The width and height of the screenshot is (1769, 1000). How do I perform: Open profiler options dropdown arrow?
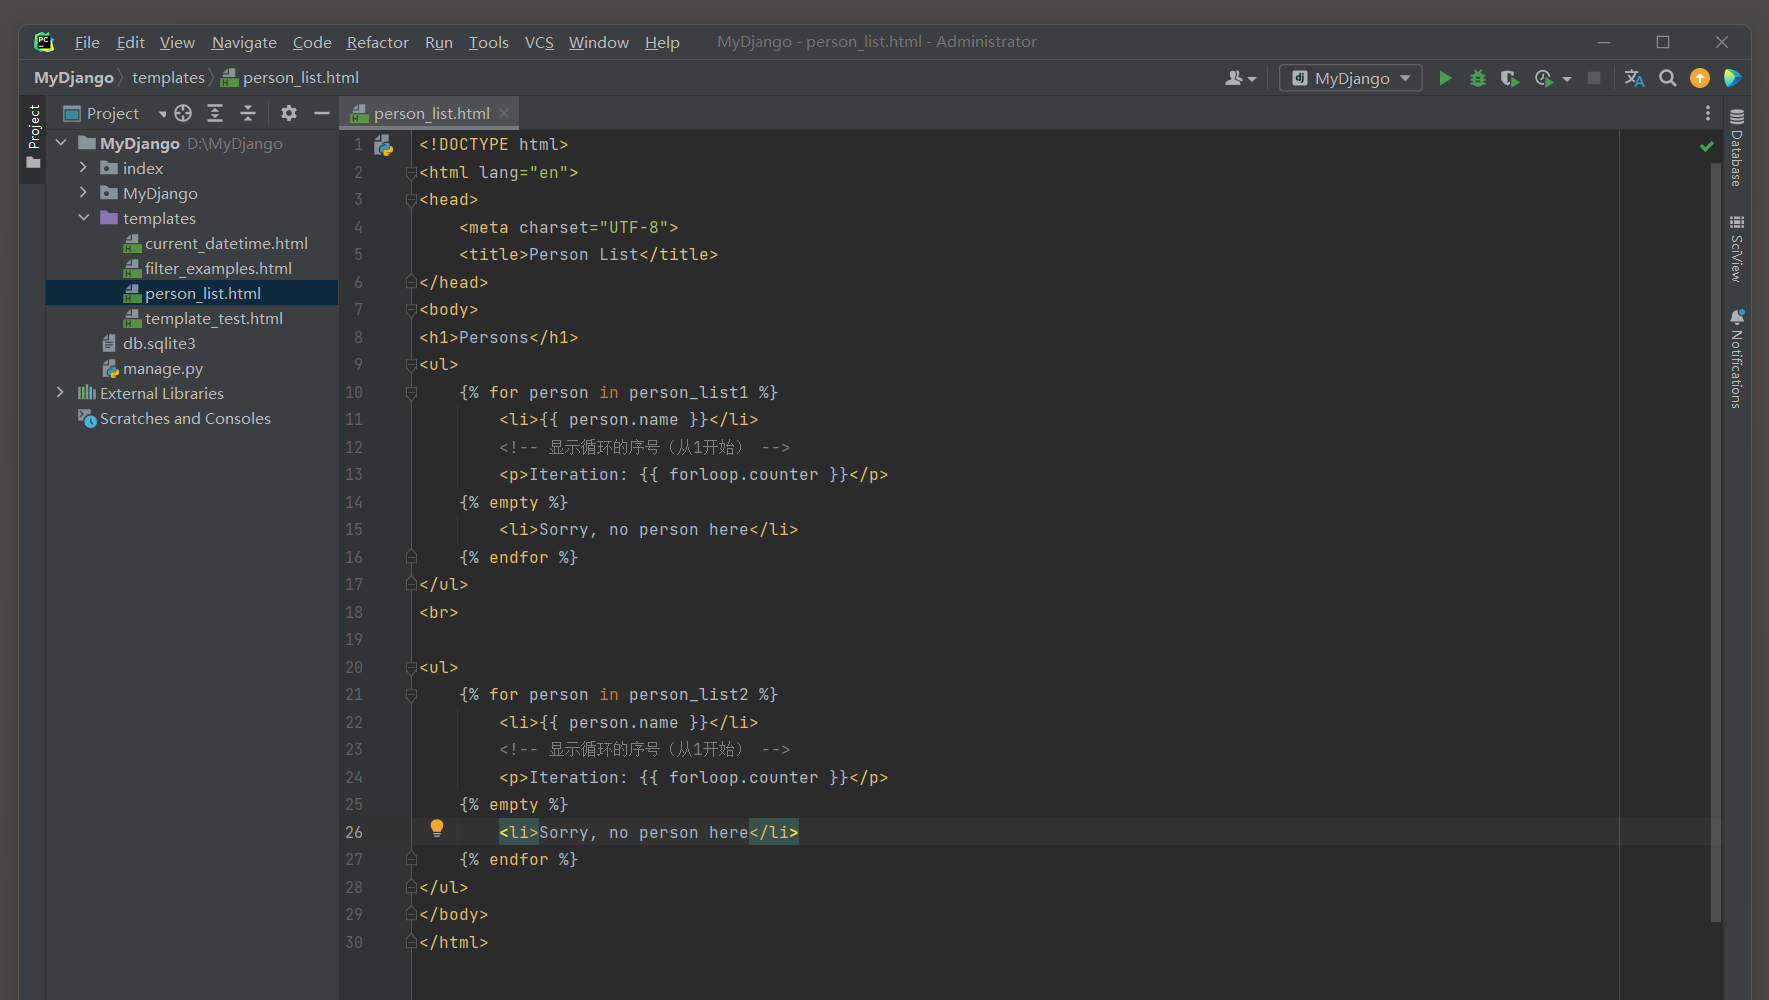pos(1567,79)
